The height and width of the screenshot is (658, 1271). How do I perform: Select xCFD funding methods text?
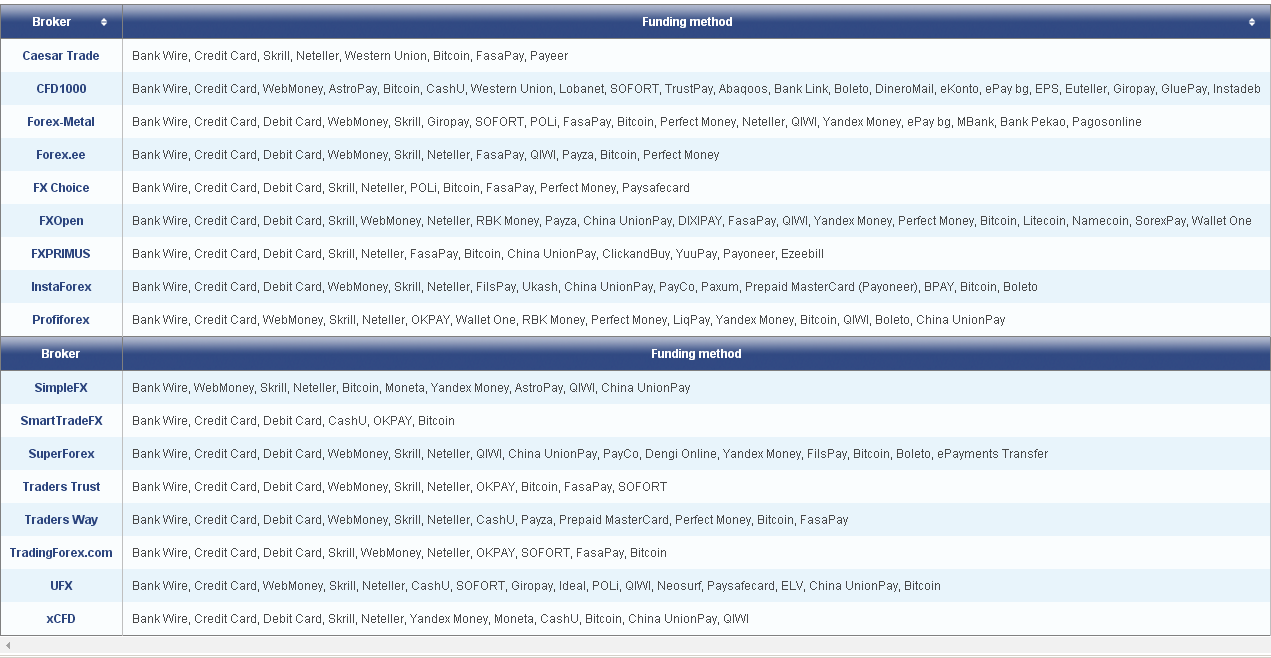(440, 619)
